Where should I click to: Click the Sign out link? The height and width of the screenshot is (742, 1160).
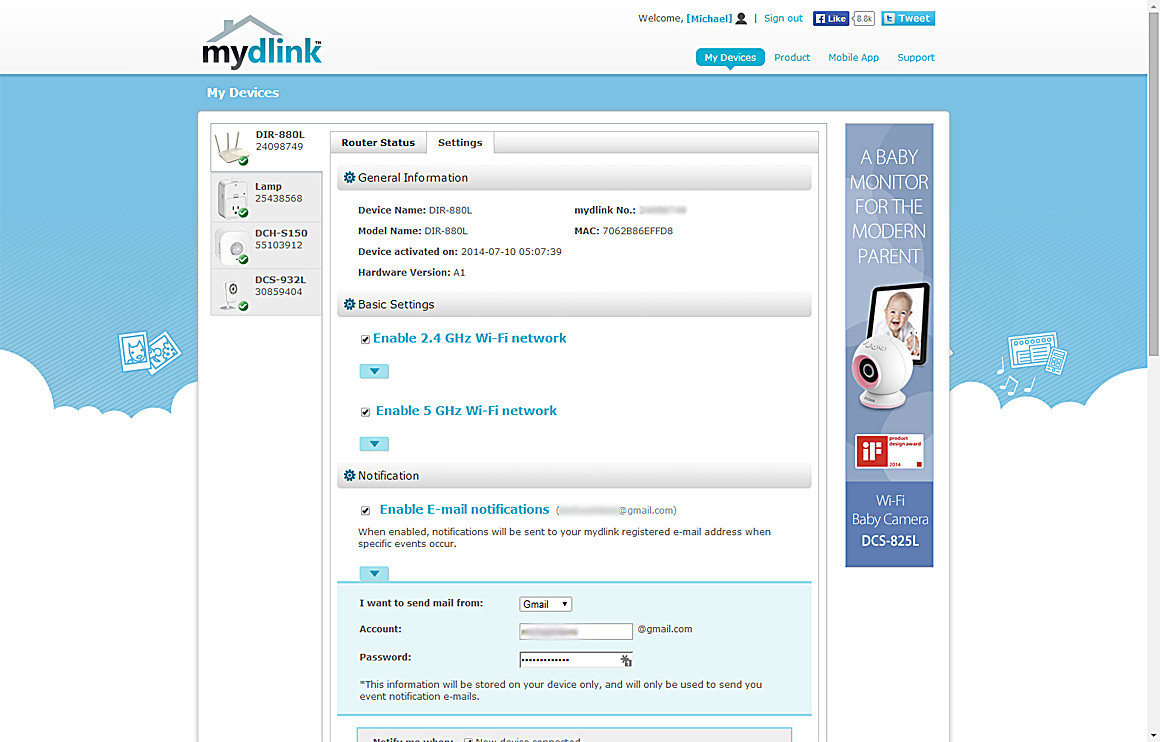point(783,18)
